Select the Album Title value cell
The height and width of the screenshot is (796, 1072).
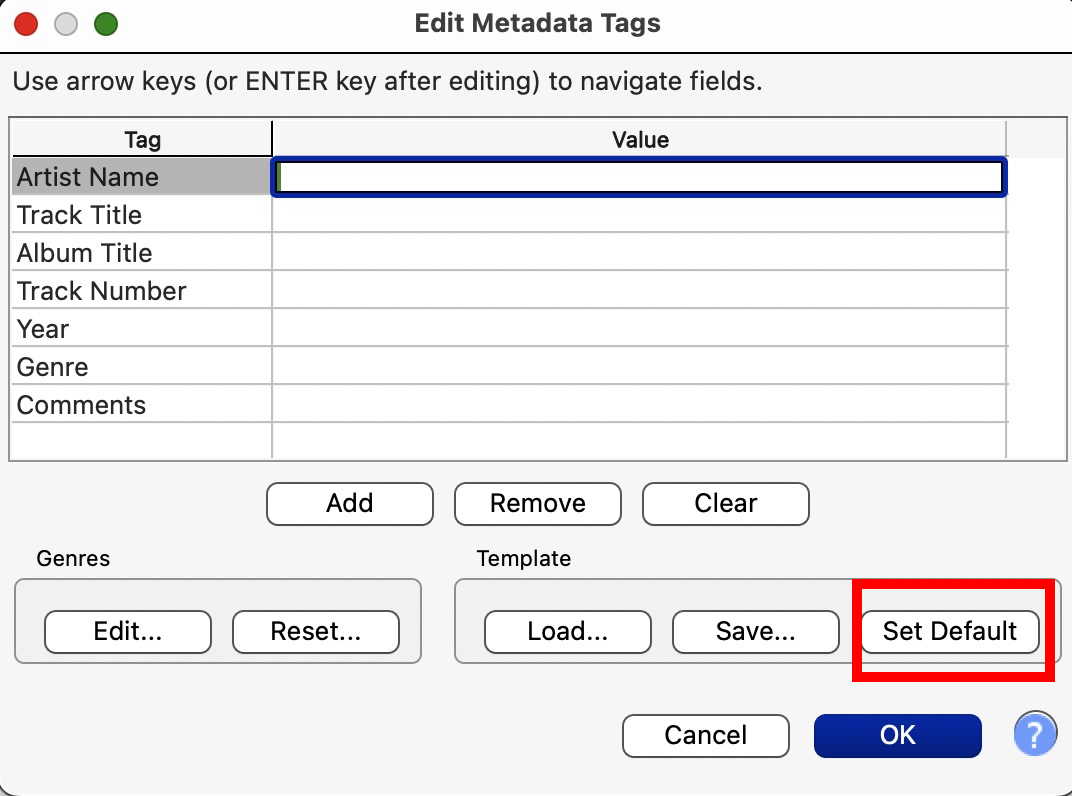(x=638, y=253)
